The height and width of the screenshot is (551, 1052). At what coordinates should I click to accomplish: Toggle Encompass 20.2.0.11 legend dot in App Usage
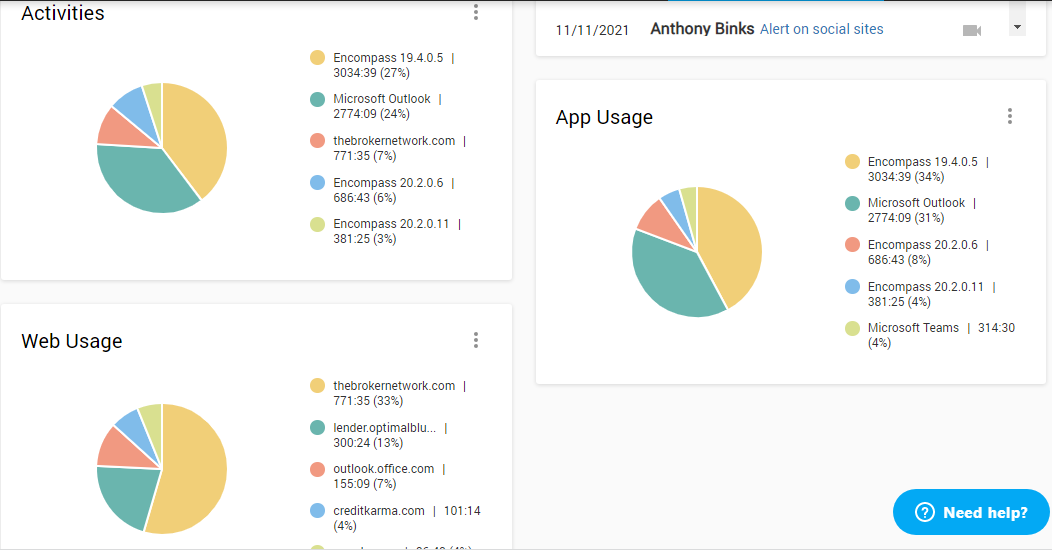852,287
